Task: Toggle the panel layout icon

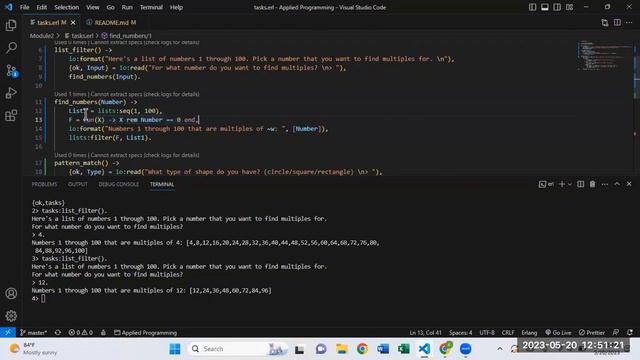Action: (x=544, y=7)
